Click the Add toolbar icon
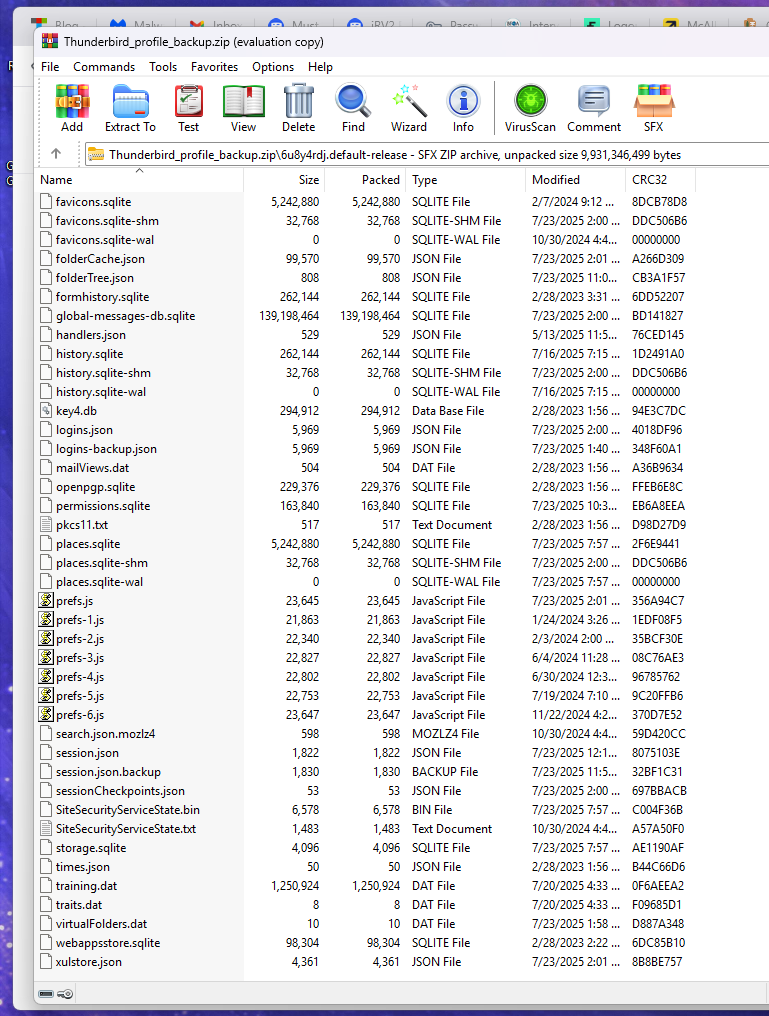The width and height of the screenshot is (769, 1016). (72, 108)
